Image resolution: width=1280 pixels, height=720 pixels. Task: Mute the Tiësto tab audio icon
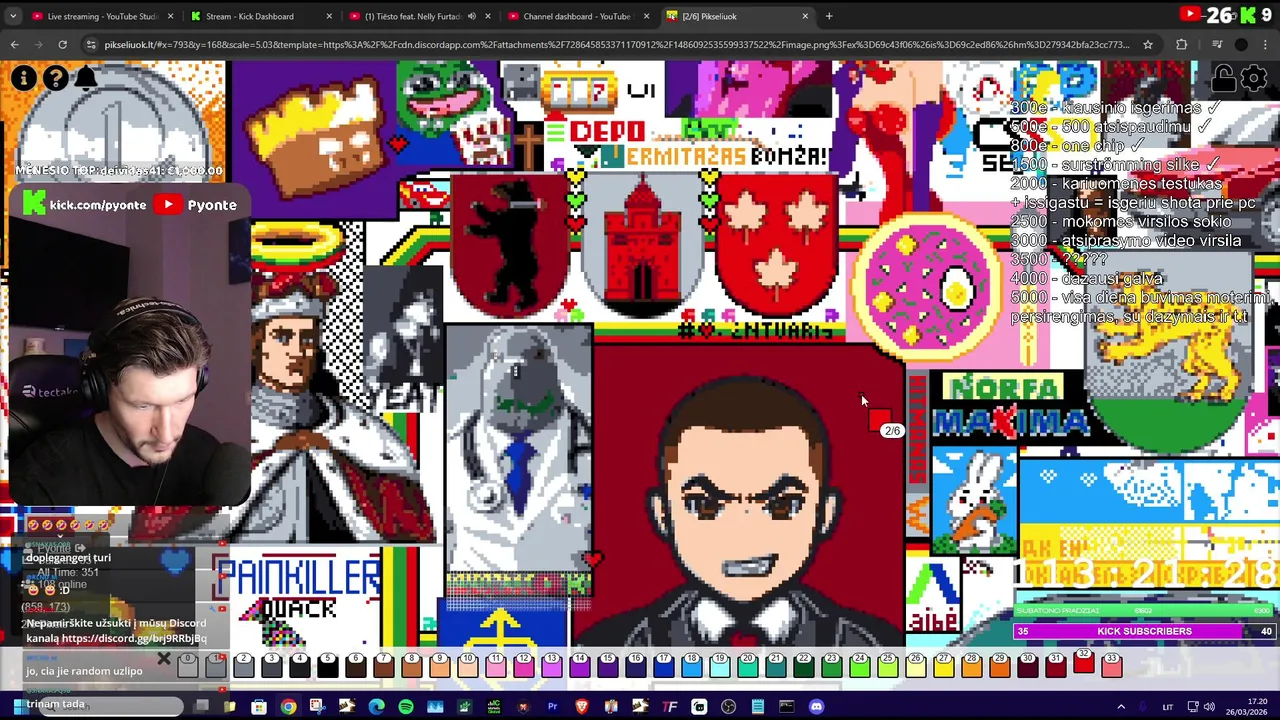point(471,16)
